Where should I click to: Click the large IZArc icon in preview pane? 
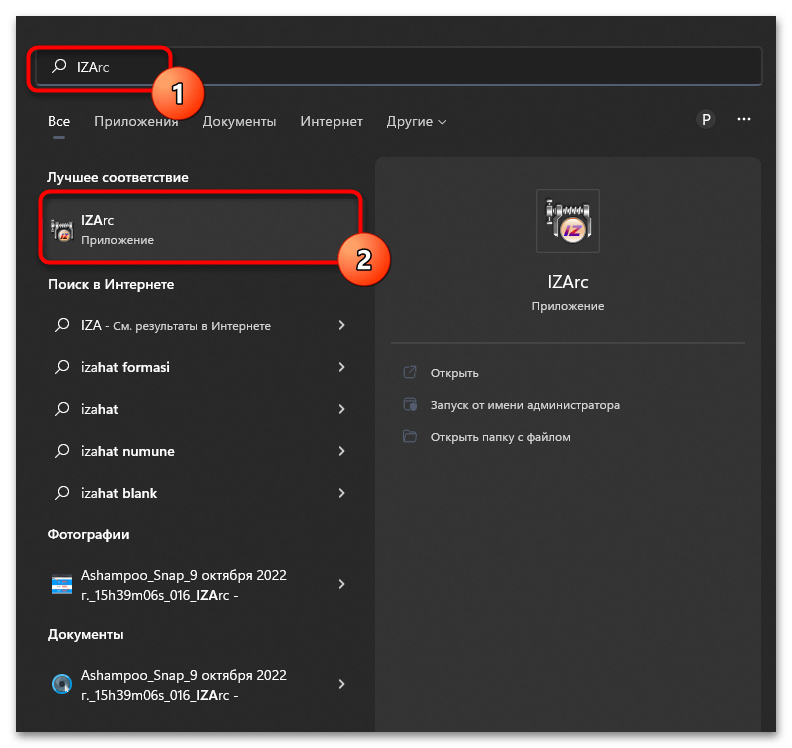tap(568, 221)
